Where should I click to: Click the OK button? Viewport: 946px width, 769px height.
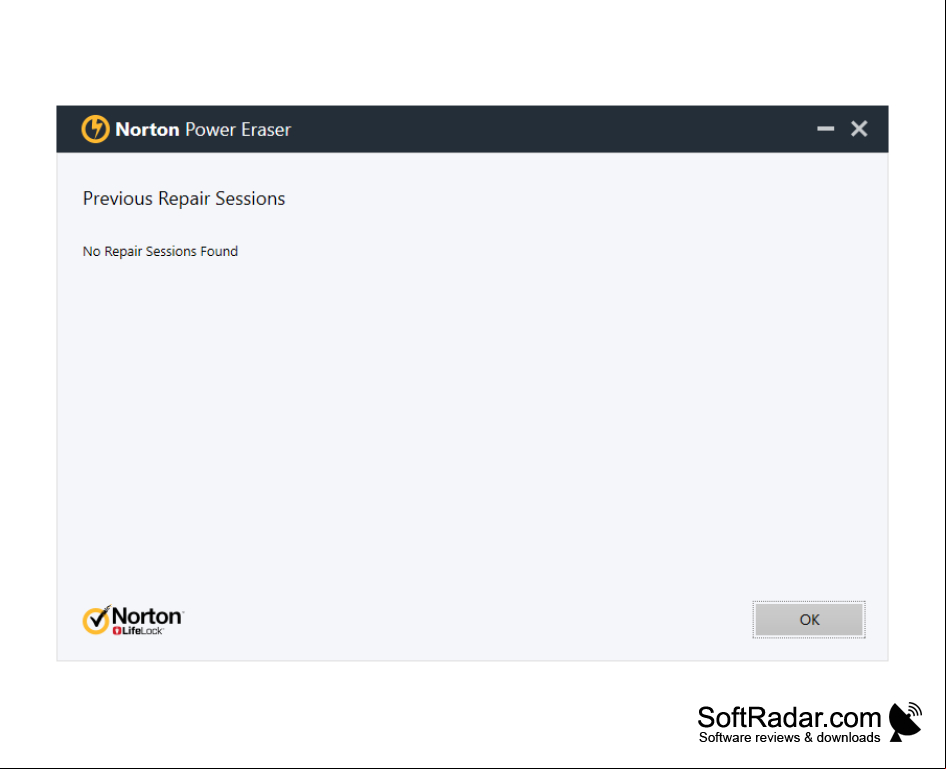click(808, 619)
